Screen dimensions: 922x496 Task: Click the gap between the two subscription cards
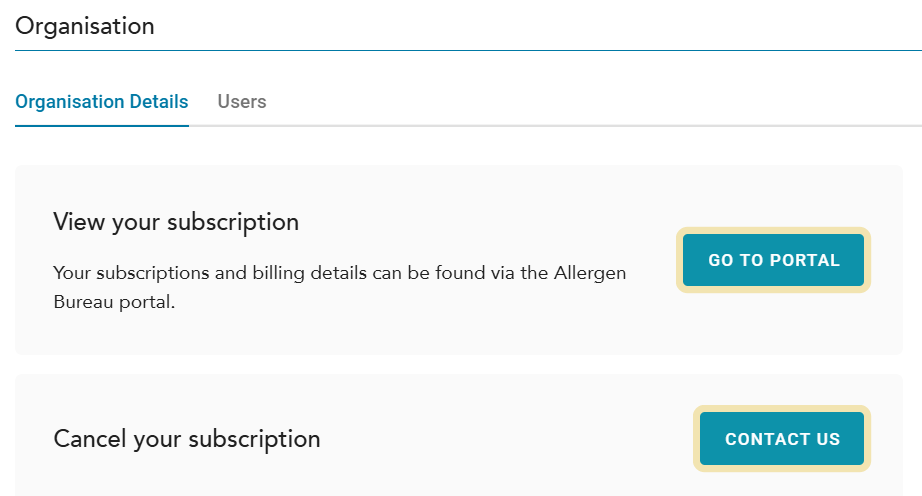[460, 365]
